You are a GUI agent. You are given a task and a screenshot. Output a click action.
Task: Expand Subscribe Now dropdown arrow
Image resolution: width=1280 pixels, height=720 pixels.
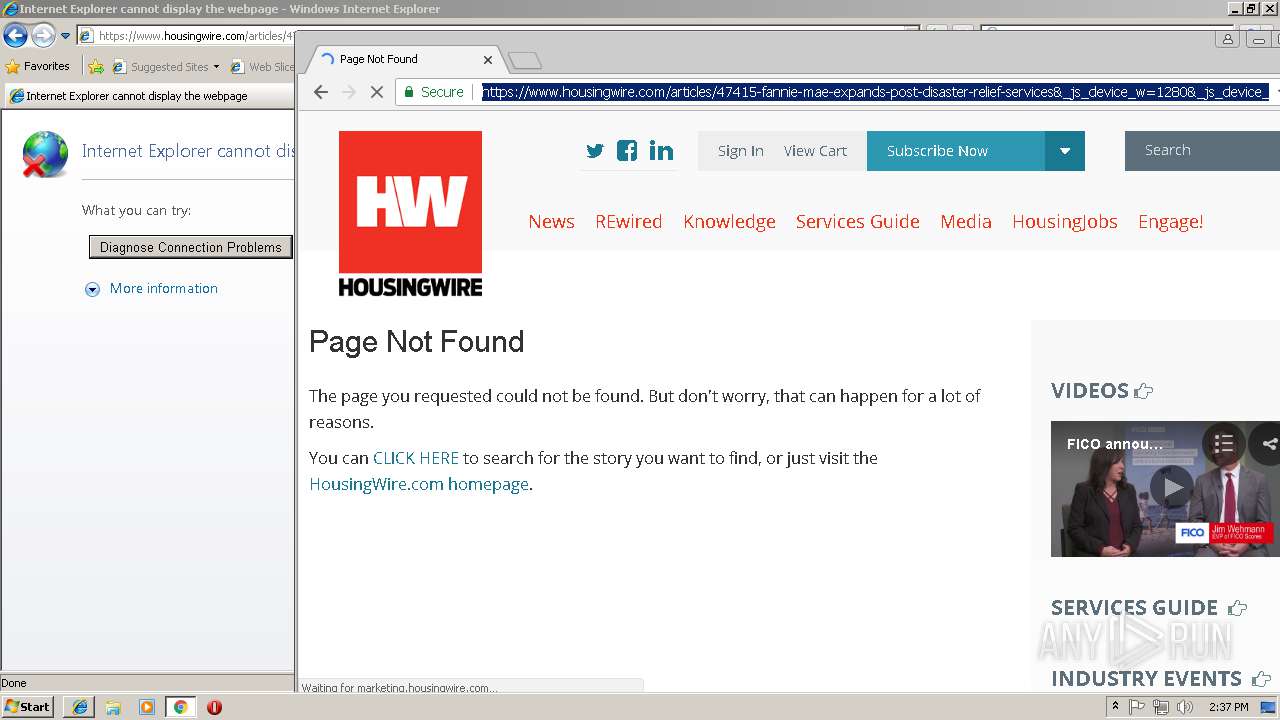(1065, 151)
